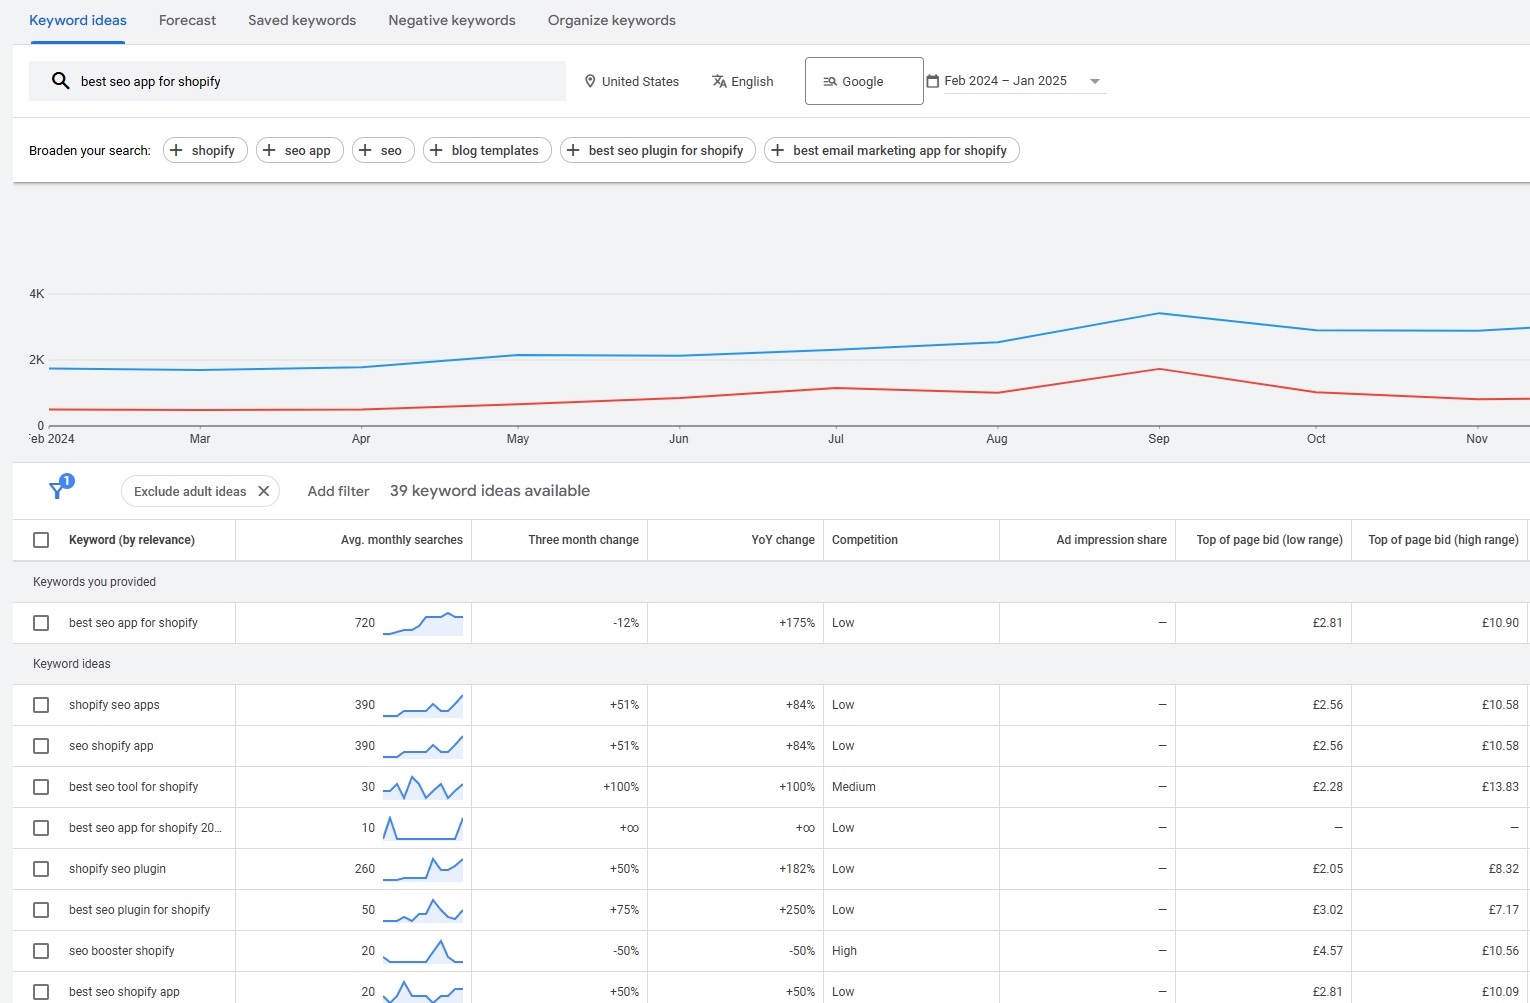
Task: Click trend sparkline for shopify seo apps
Action: (x=423, y=705)
